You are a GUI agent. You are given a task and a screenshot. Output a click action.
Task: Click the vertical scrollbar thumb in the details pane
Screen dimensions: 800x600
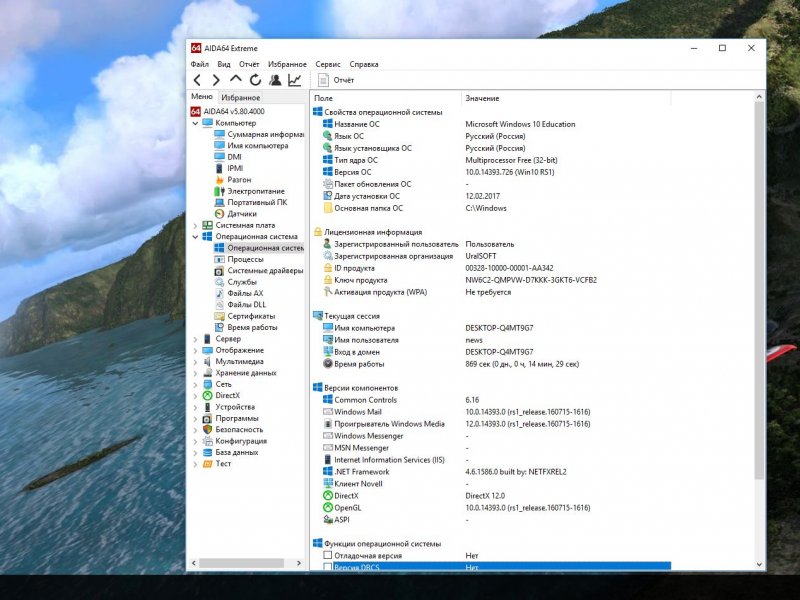point(759,291)
